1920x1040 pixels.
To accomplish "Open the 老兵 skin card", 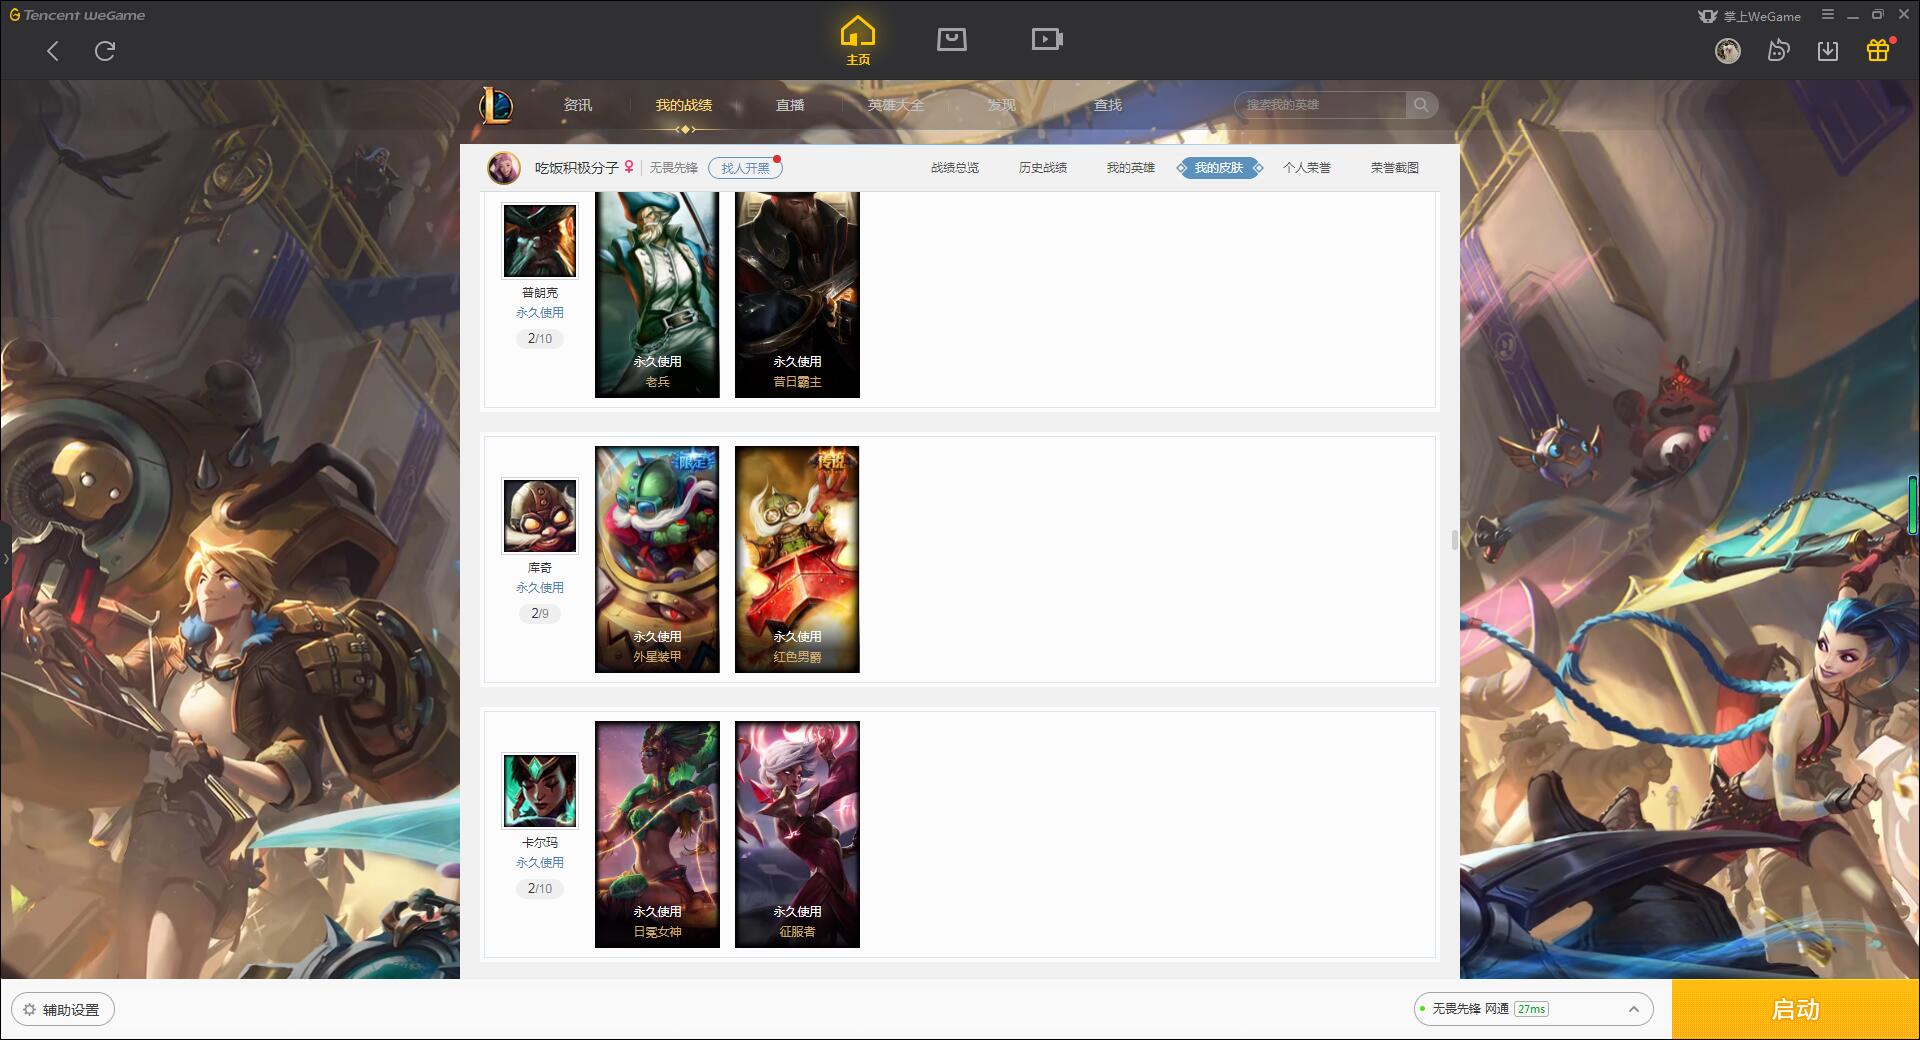I will (657, 295).
